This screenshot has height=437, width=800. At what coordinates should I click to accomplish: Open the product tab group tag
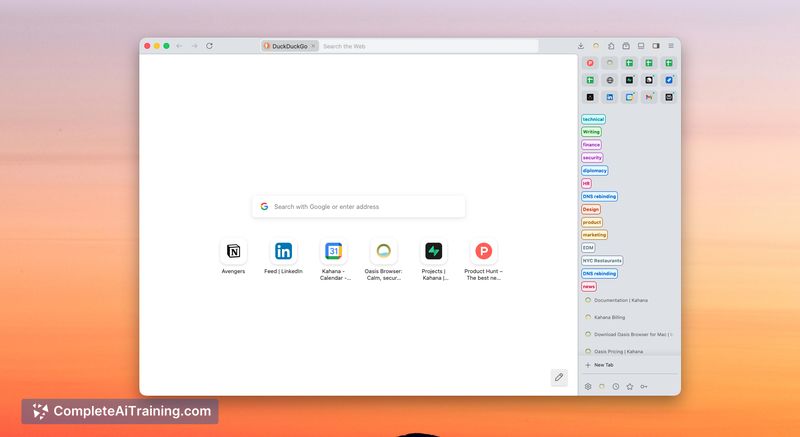592,222
